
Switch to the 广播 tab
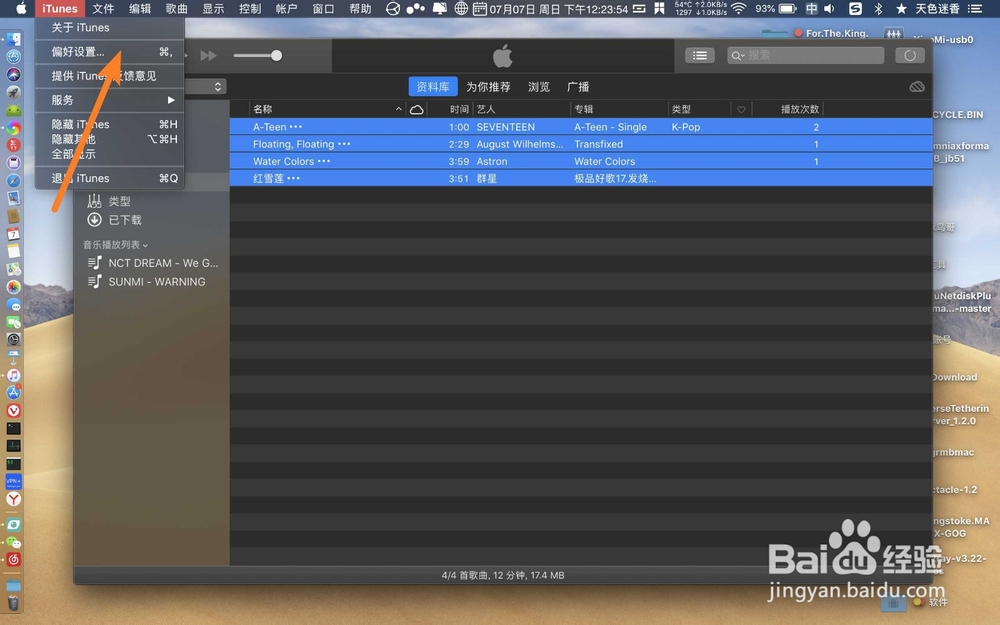(x=578, y=87)
